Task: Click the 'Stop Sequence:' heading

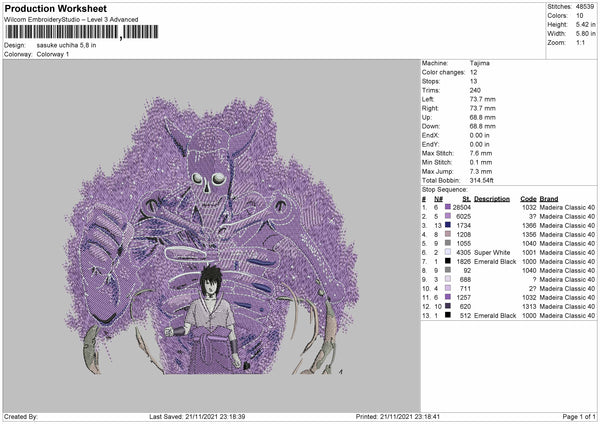Action: click(445, 190)
